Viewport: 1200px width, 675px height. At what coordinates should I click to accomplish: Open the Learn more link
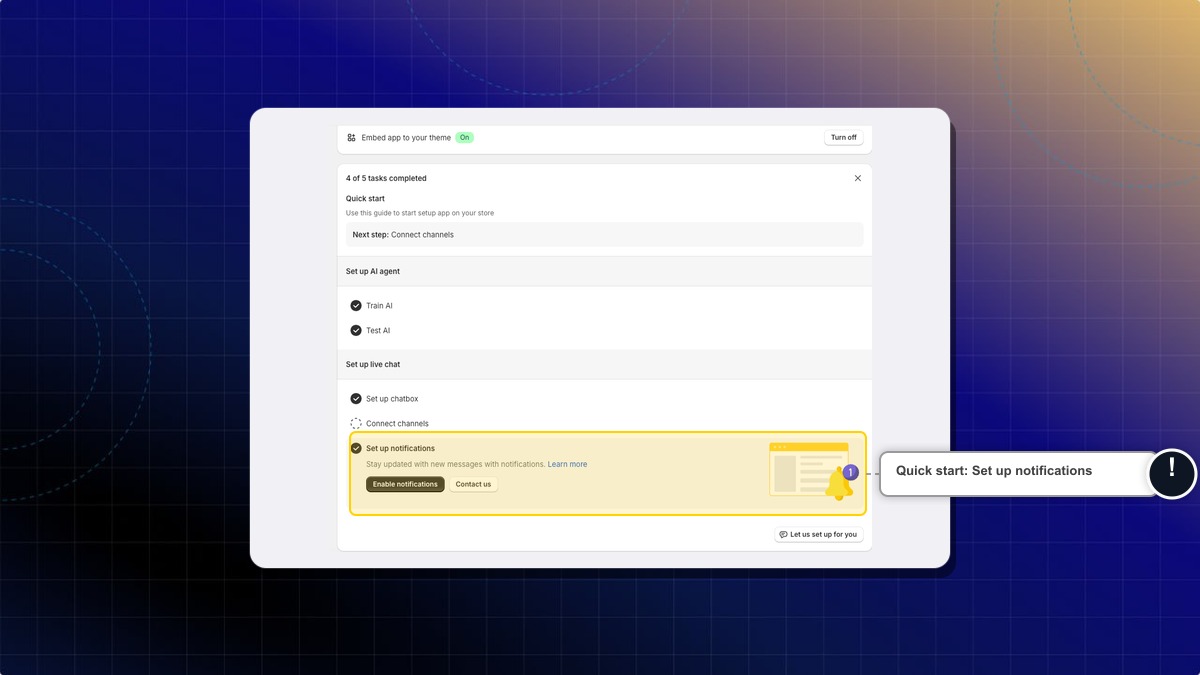567,464
